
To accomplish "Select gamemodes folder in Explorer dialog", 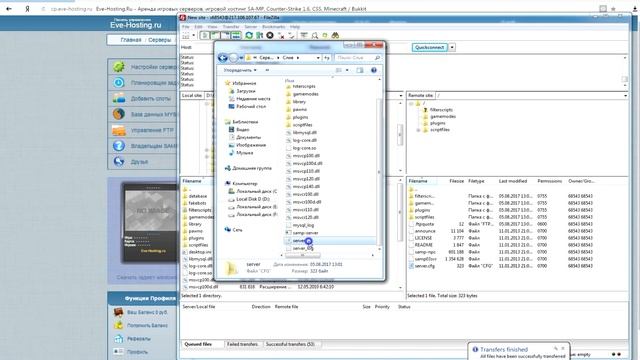I will click(306, 94).
